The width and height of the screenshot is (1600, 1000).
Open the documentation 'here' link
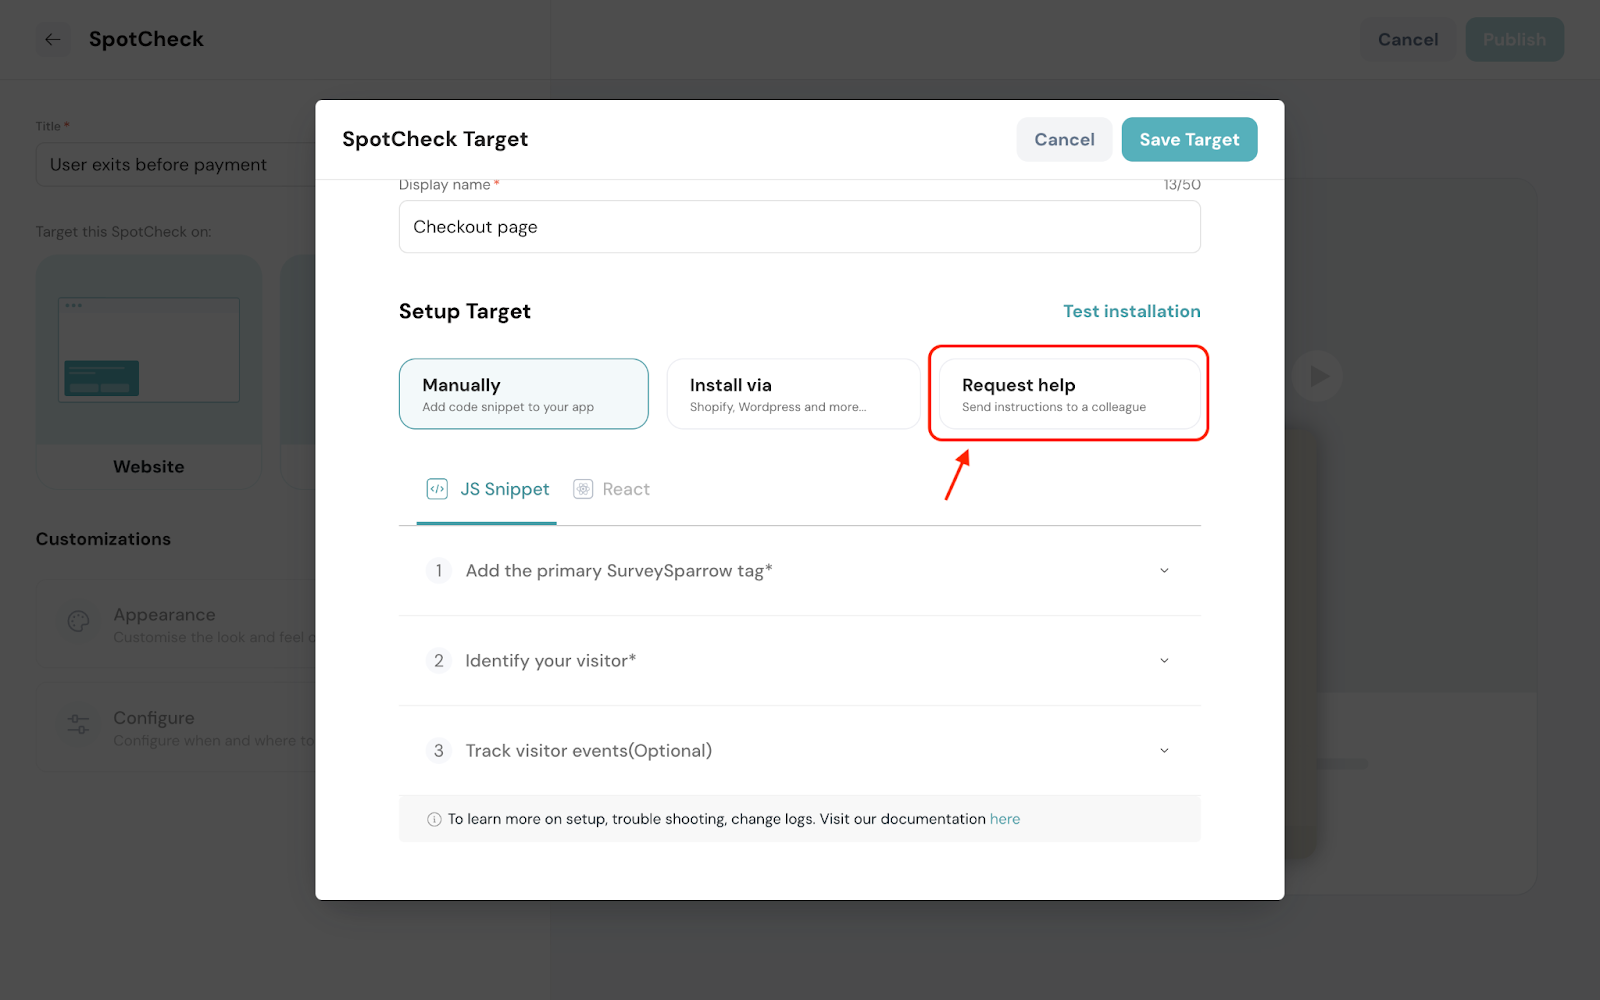pos(1005,819)
